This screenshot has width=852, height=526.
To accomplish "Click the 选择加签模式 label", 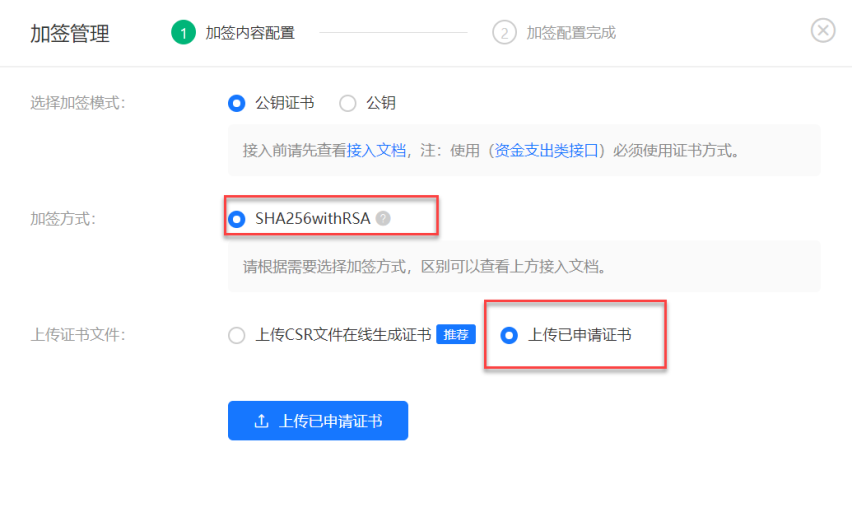I will coord(78,103).
